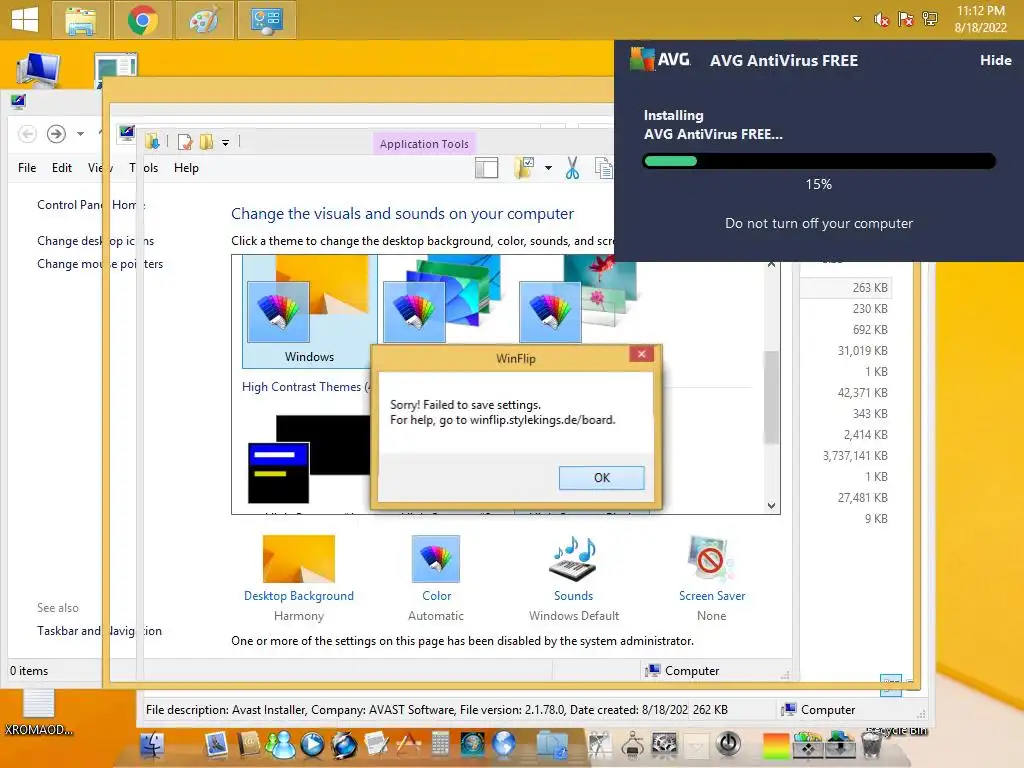Click the Cut scissors toolbar icon
The image size is (1024, 768).
tap(572, 168)
